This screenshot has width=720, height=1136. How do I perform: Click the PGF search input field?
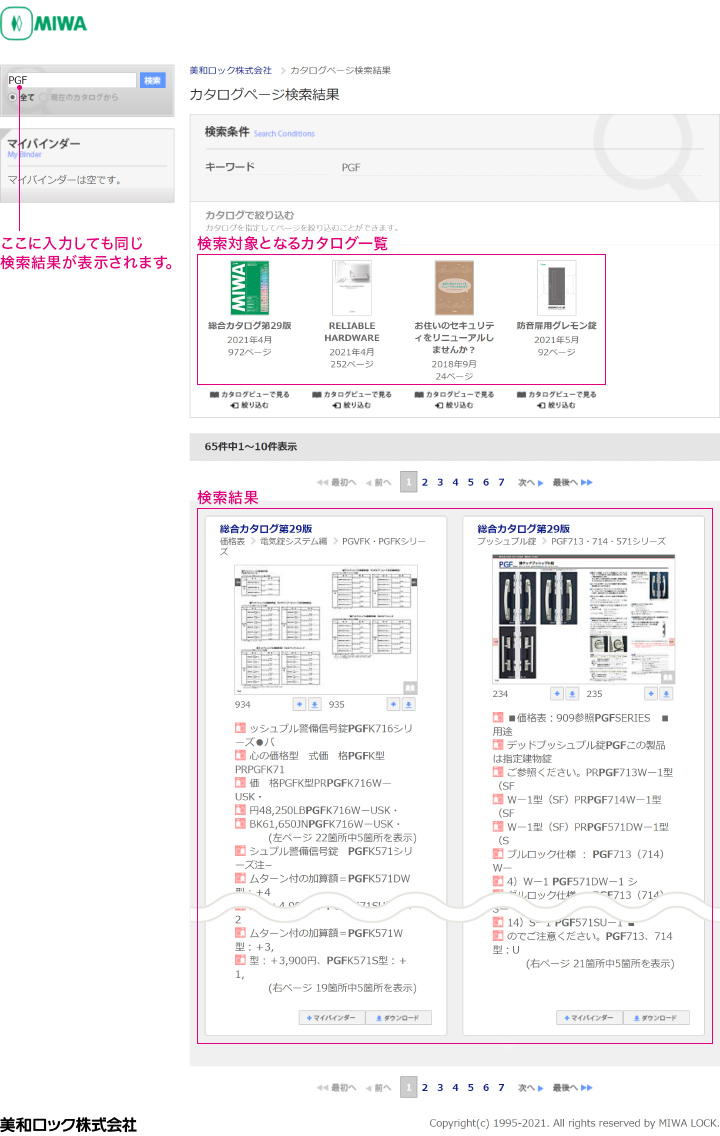click(x=71, y=80)
